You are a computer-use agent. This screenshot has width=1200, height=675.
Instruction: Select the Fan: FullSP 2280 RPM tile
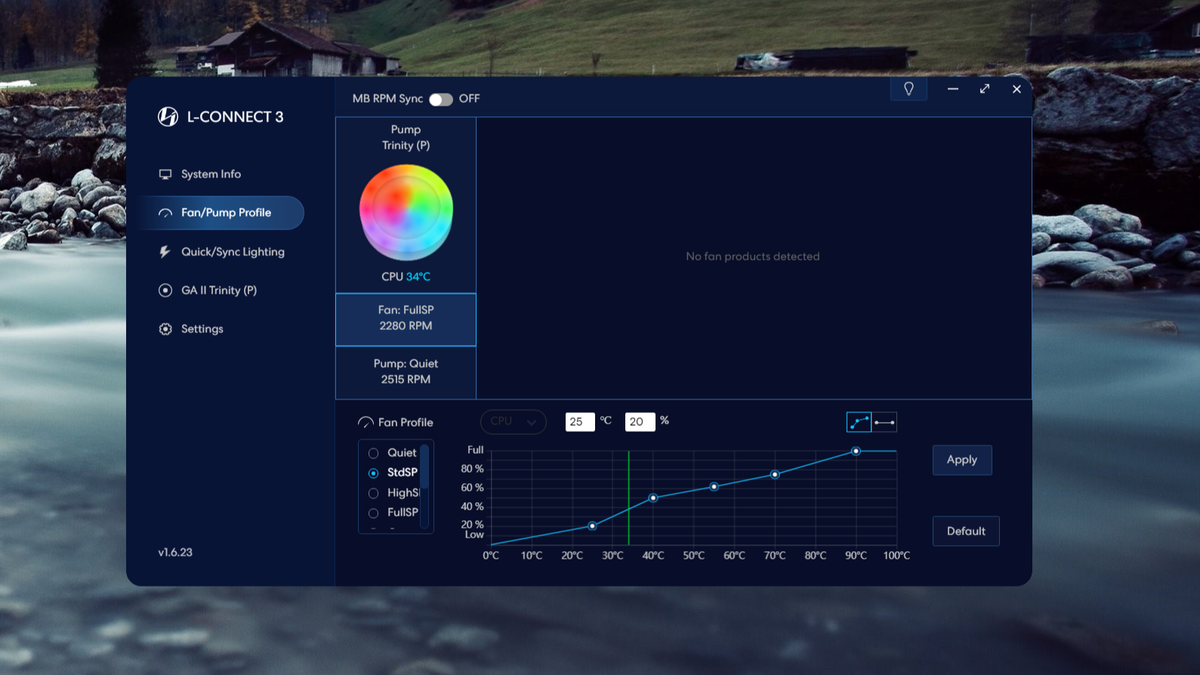tap(406, 319)
